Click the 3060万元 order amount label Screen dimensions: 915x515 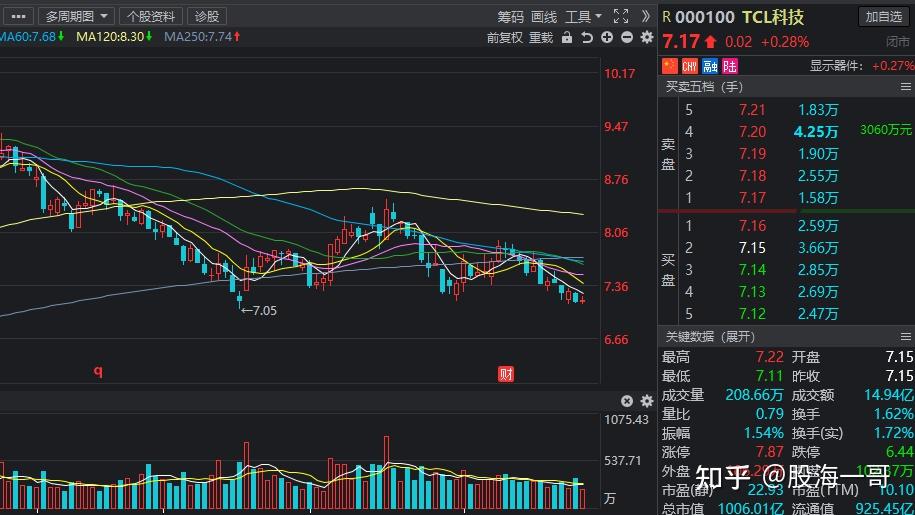(885, 129)
